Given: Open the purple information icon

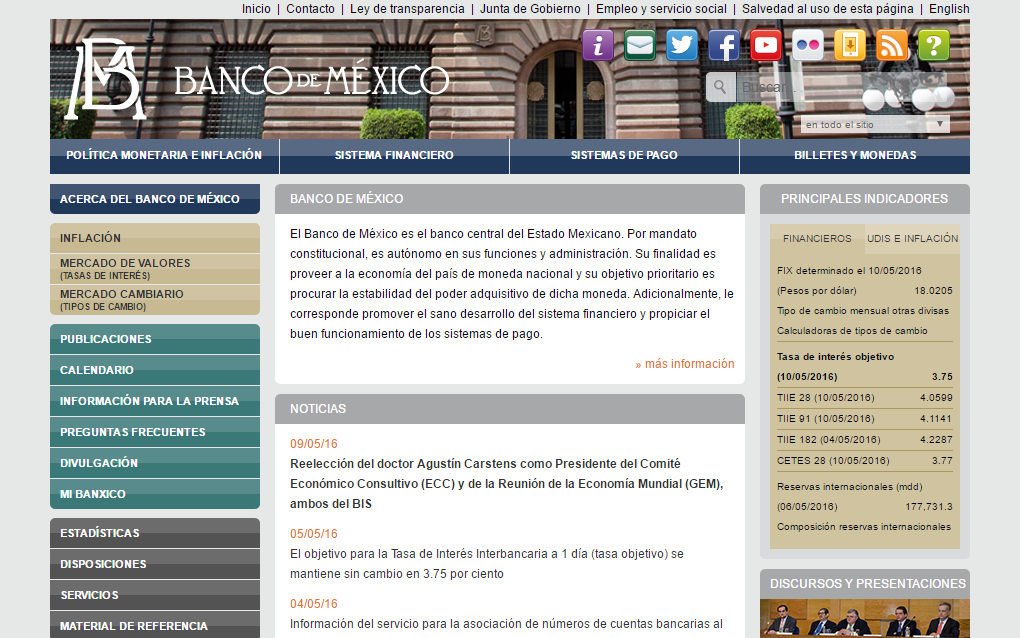Looking at the screenshot, I should [598, 46].
